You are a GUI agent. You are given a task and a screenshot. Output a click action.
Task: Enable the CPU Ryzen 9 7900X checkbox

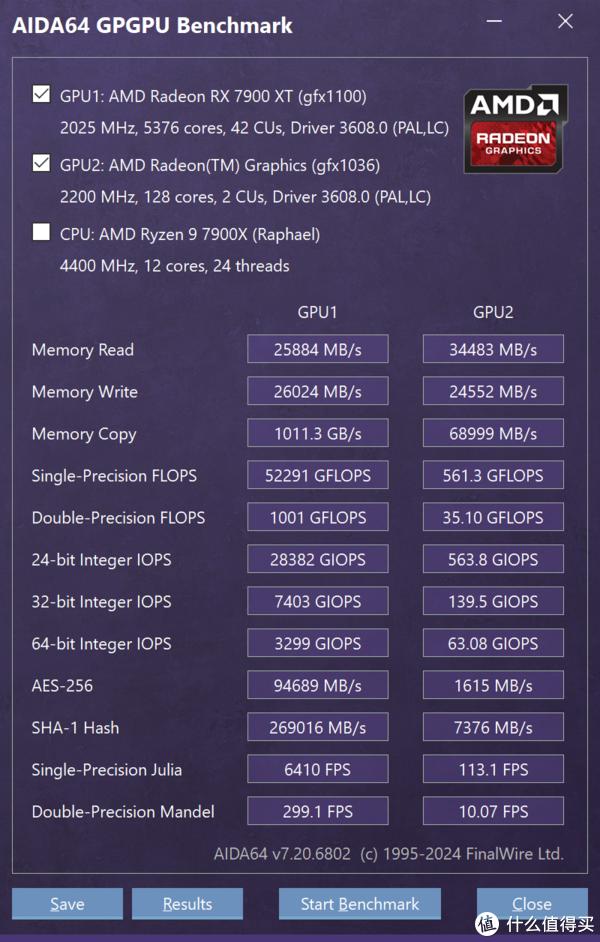pos(41,232)
